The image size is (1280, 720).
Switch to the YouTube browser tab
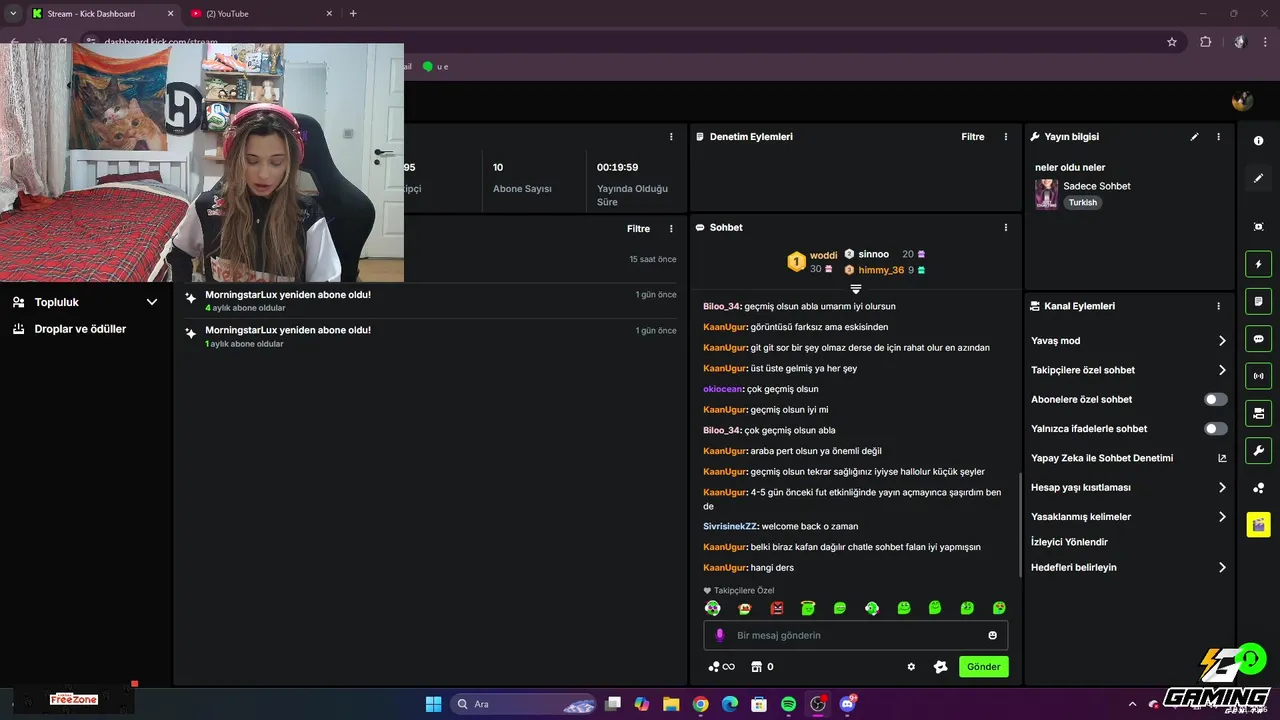point(260,14)
